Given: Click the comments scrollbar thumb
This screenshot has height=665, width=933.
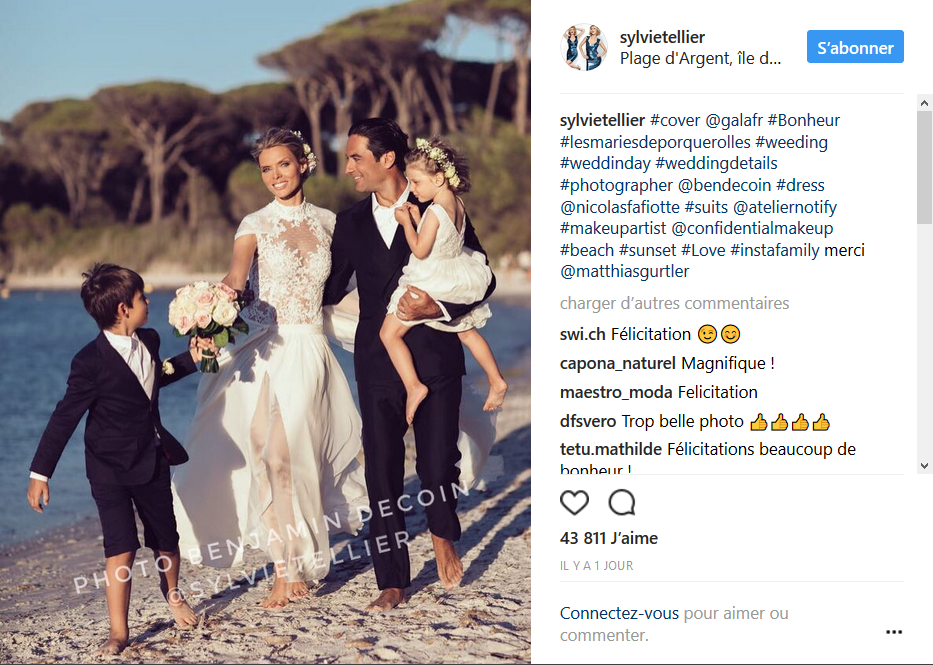Looking at the screenshot, I should coord(924,168).
